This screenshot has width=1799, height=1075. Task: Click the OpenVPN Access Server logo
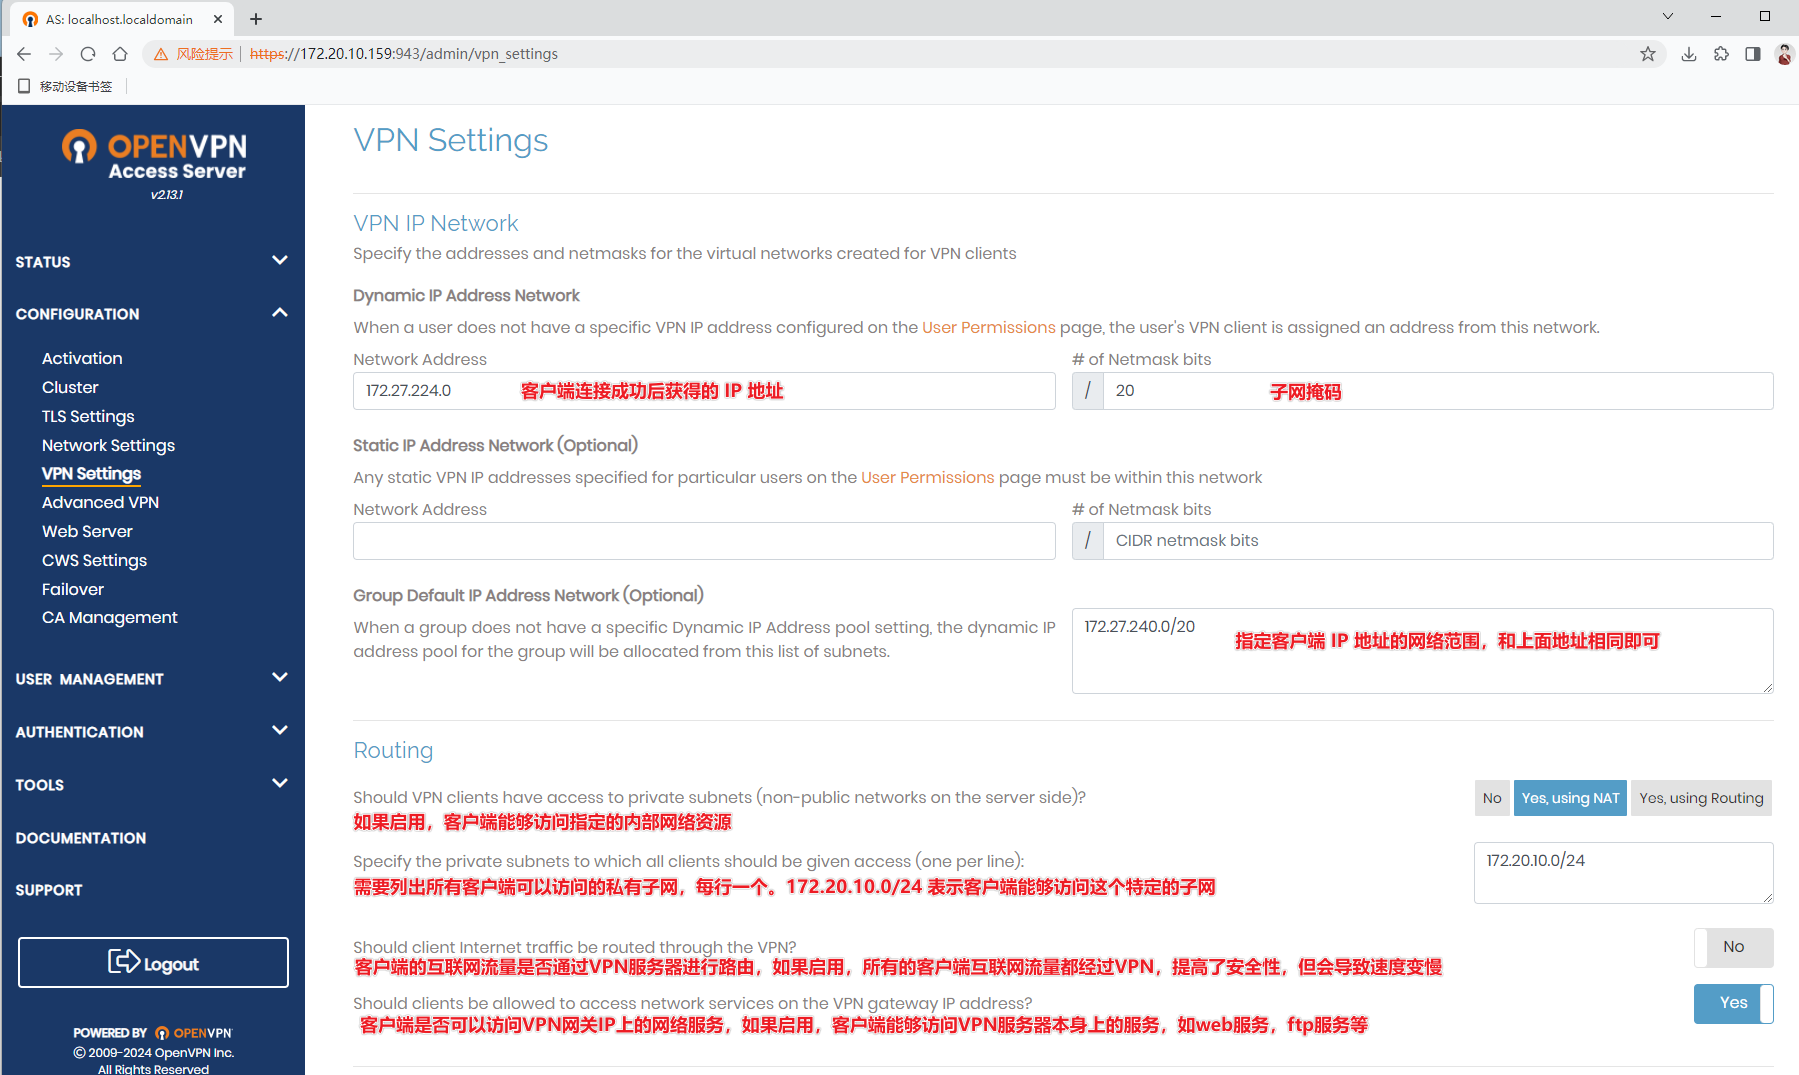point(154,156)
